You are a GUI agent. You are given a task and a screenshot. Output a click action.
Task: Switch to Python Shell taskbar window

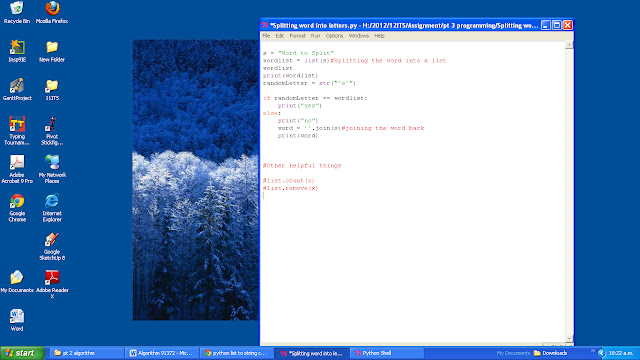pos(387,353)
